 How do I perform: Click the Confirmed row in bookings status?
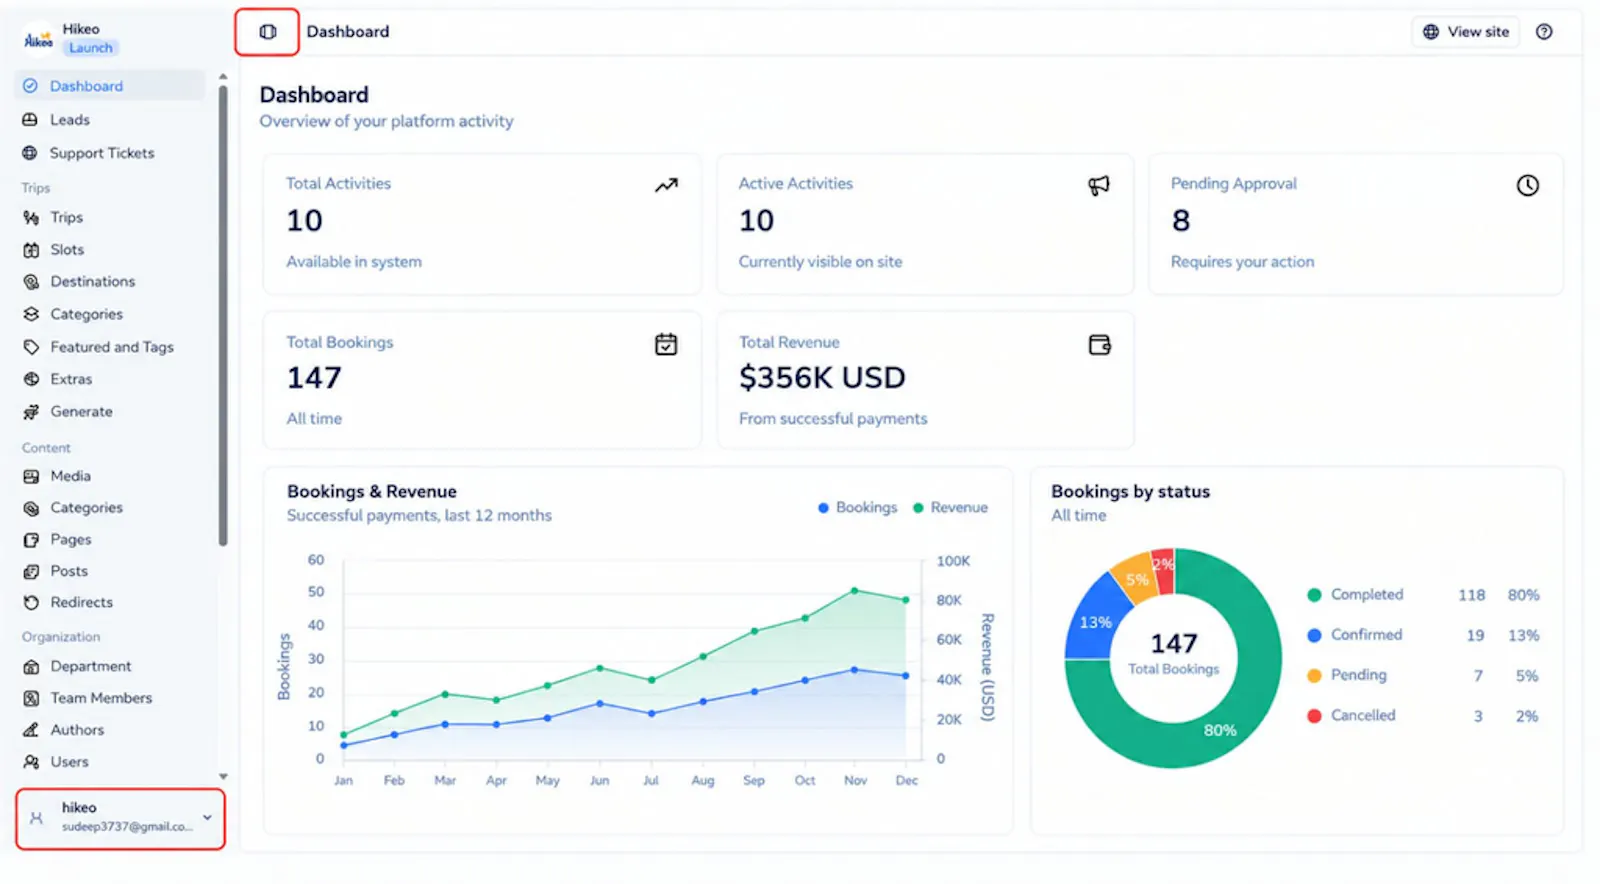(1423, 635)
